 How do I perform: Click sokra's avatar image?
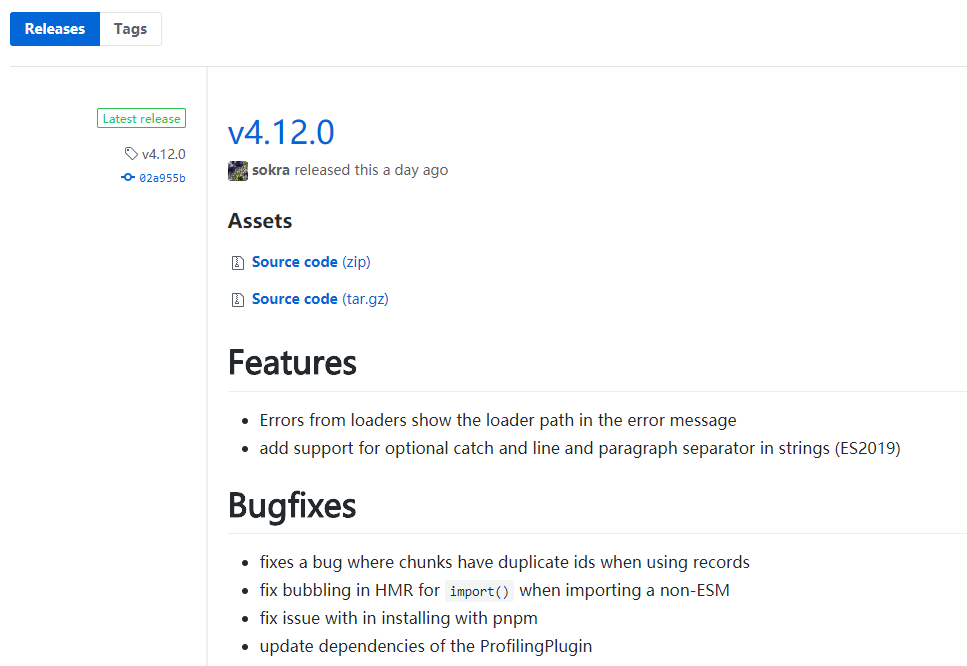[238, 171]
